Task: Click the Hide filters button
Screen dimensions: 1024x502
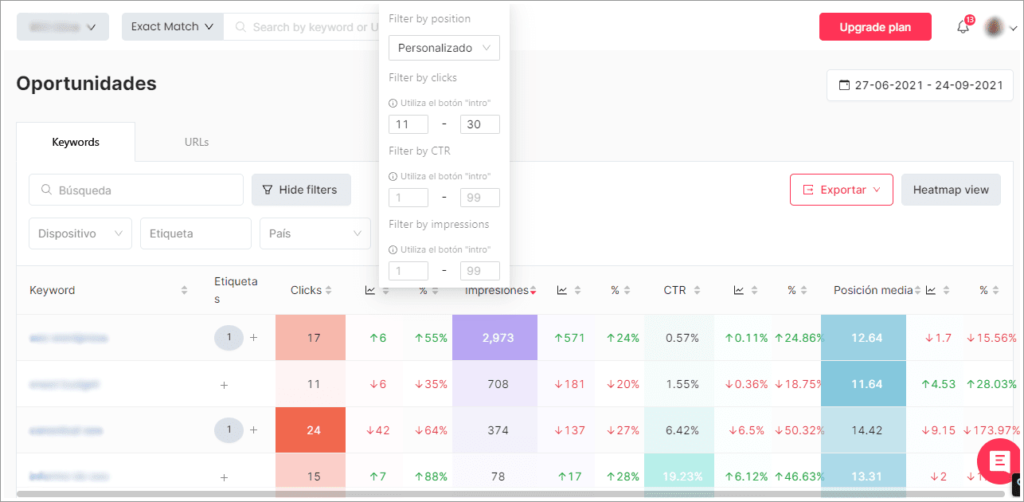Action: 301,190
